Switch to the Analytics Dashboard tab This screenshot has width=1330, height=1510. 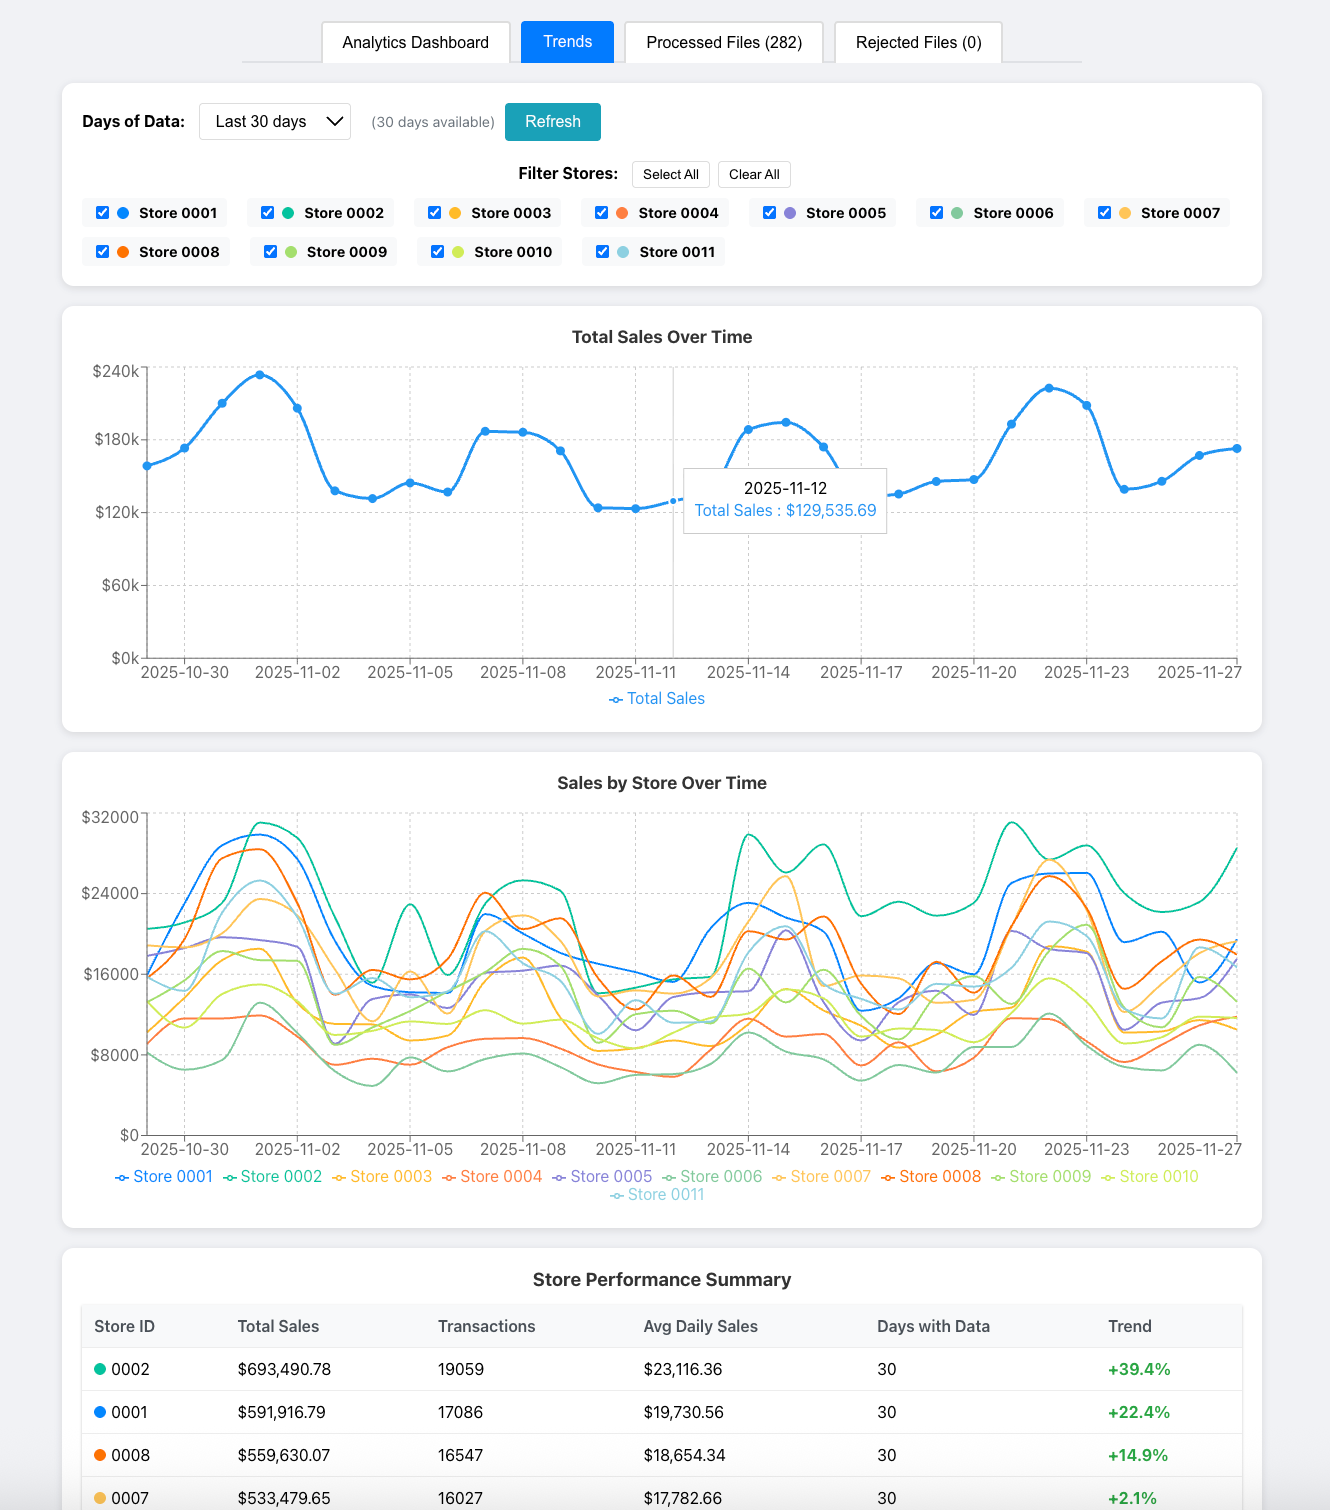coord(415,42)
